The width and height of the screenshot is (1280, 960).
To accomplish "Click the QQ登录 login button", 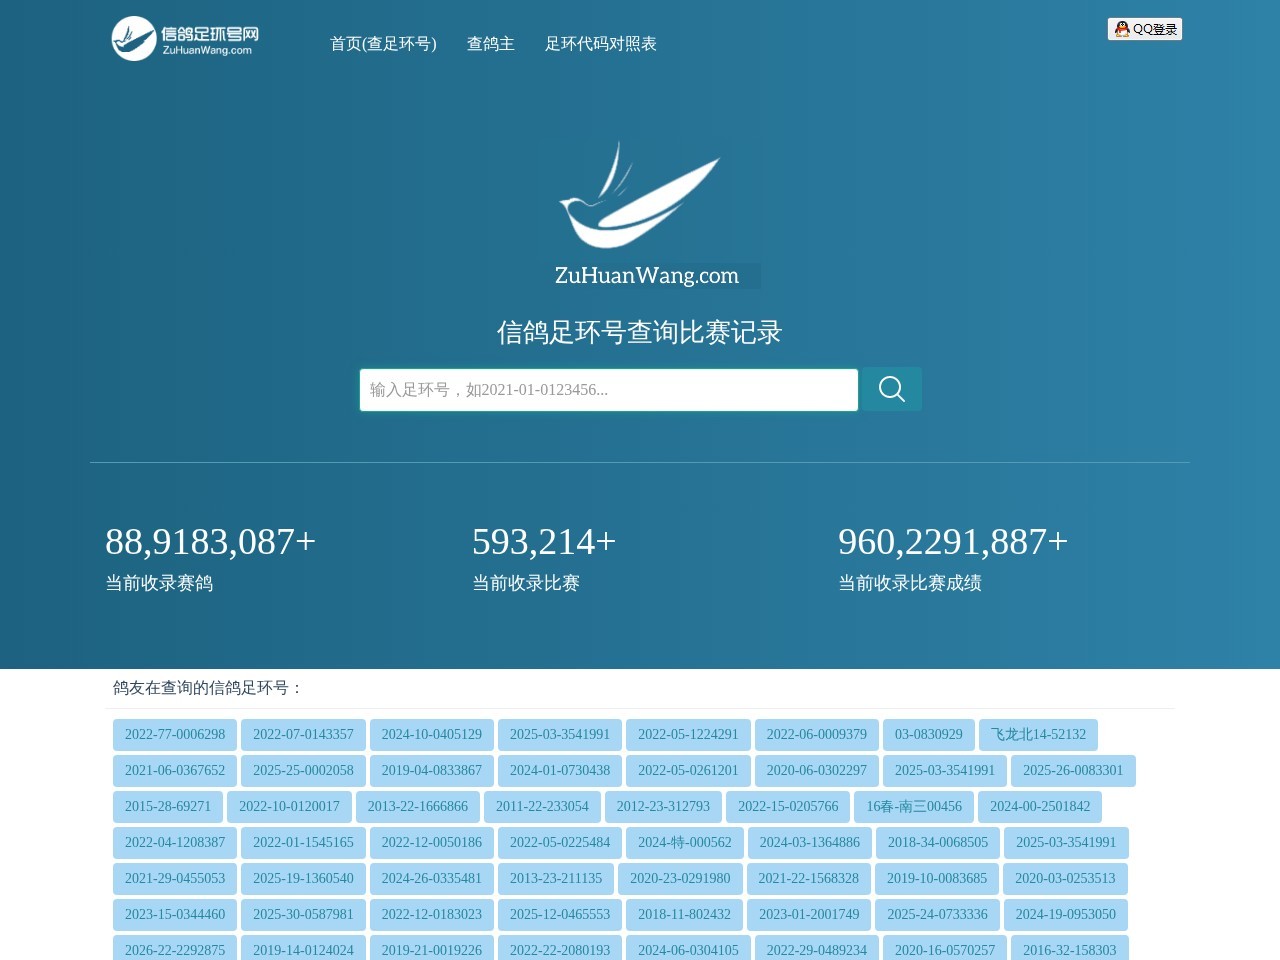I will click(1145, 29).
